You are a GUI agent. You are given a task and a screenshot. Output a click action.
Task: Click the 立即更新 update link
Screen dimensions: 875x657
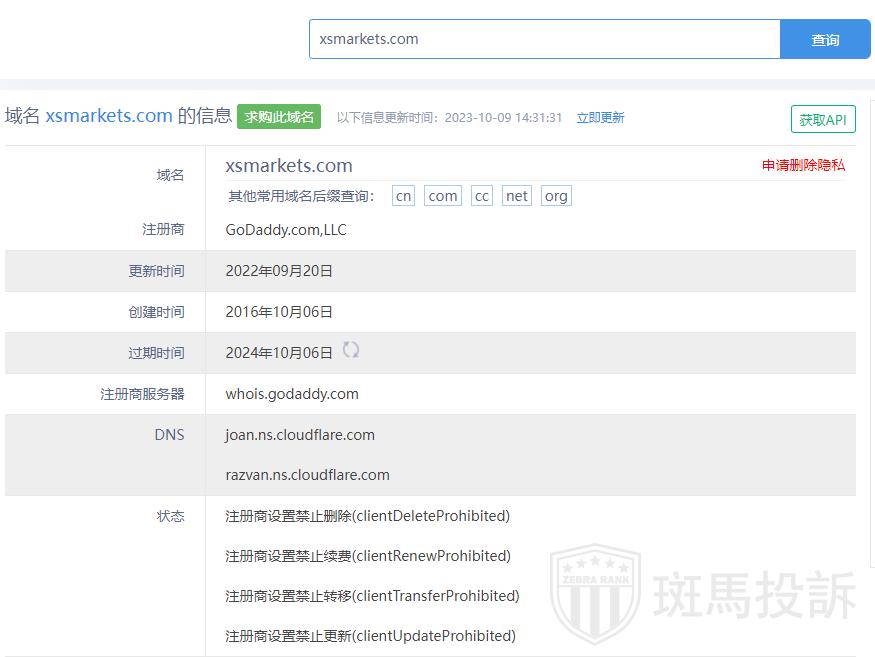point(600,118)
